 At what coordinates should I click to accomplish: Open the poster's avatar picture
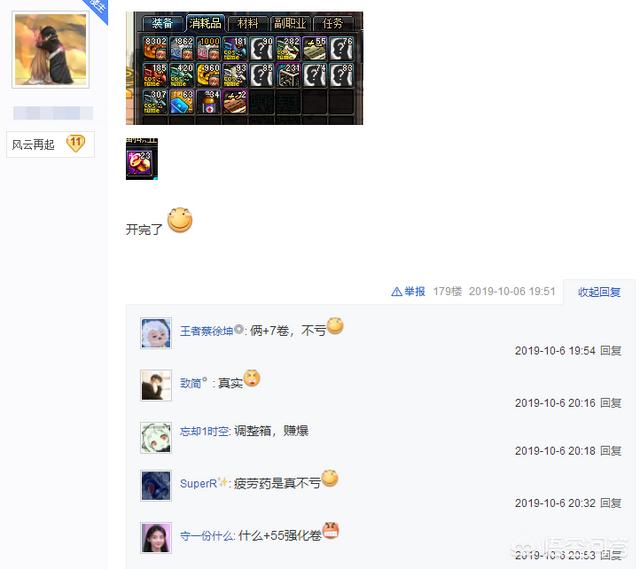click(51, 50)
